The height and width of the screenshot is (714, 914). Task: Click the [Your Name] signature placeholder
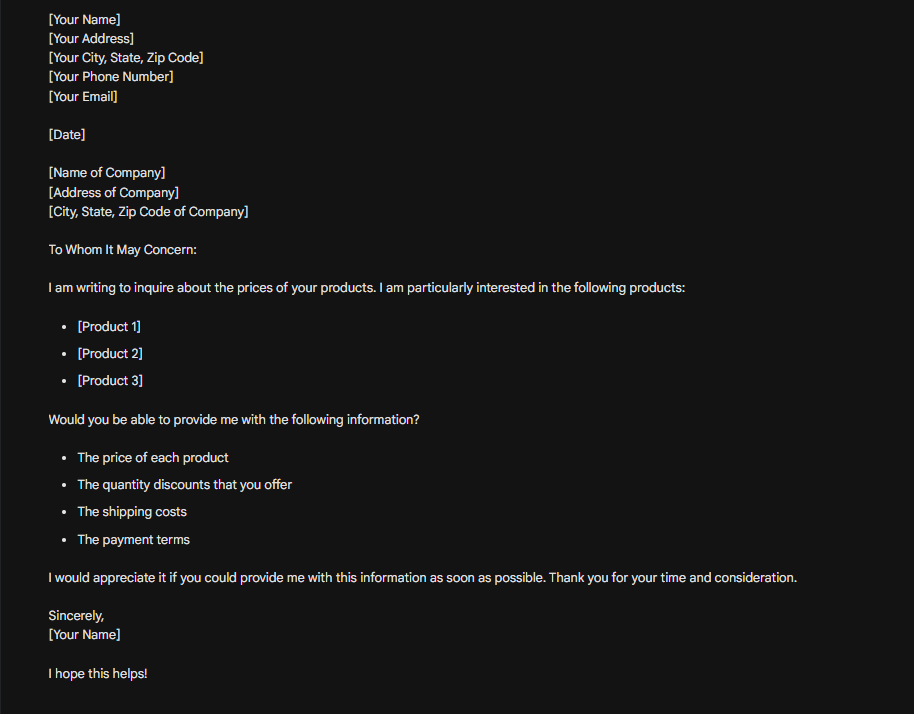click(85, 635)
